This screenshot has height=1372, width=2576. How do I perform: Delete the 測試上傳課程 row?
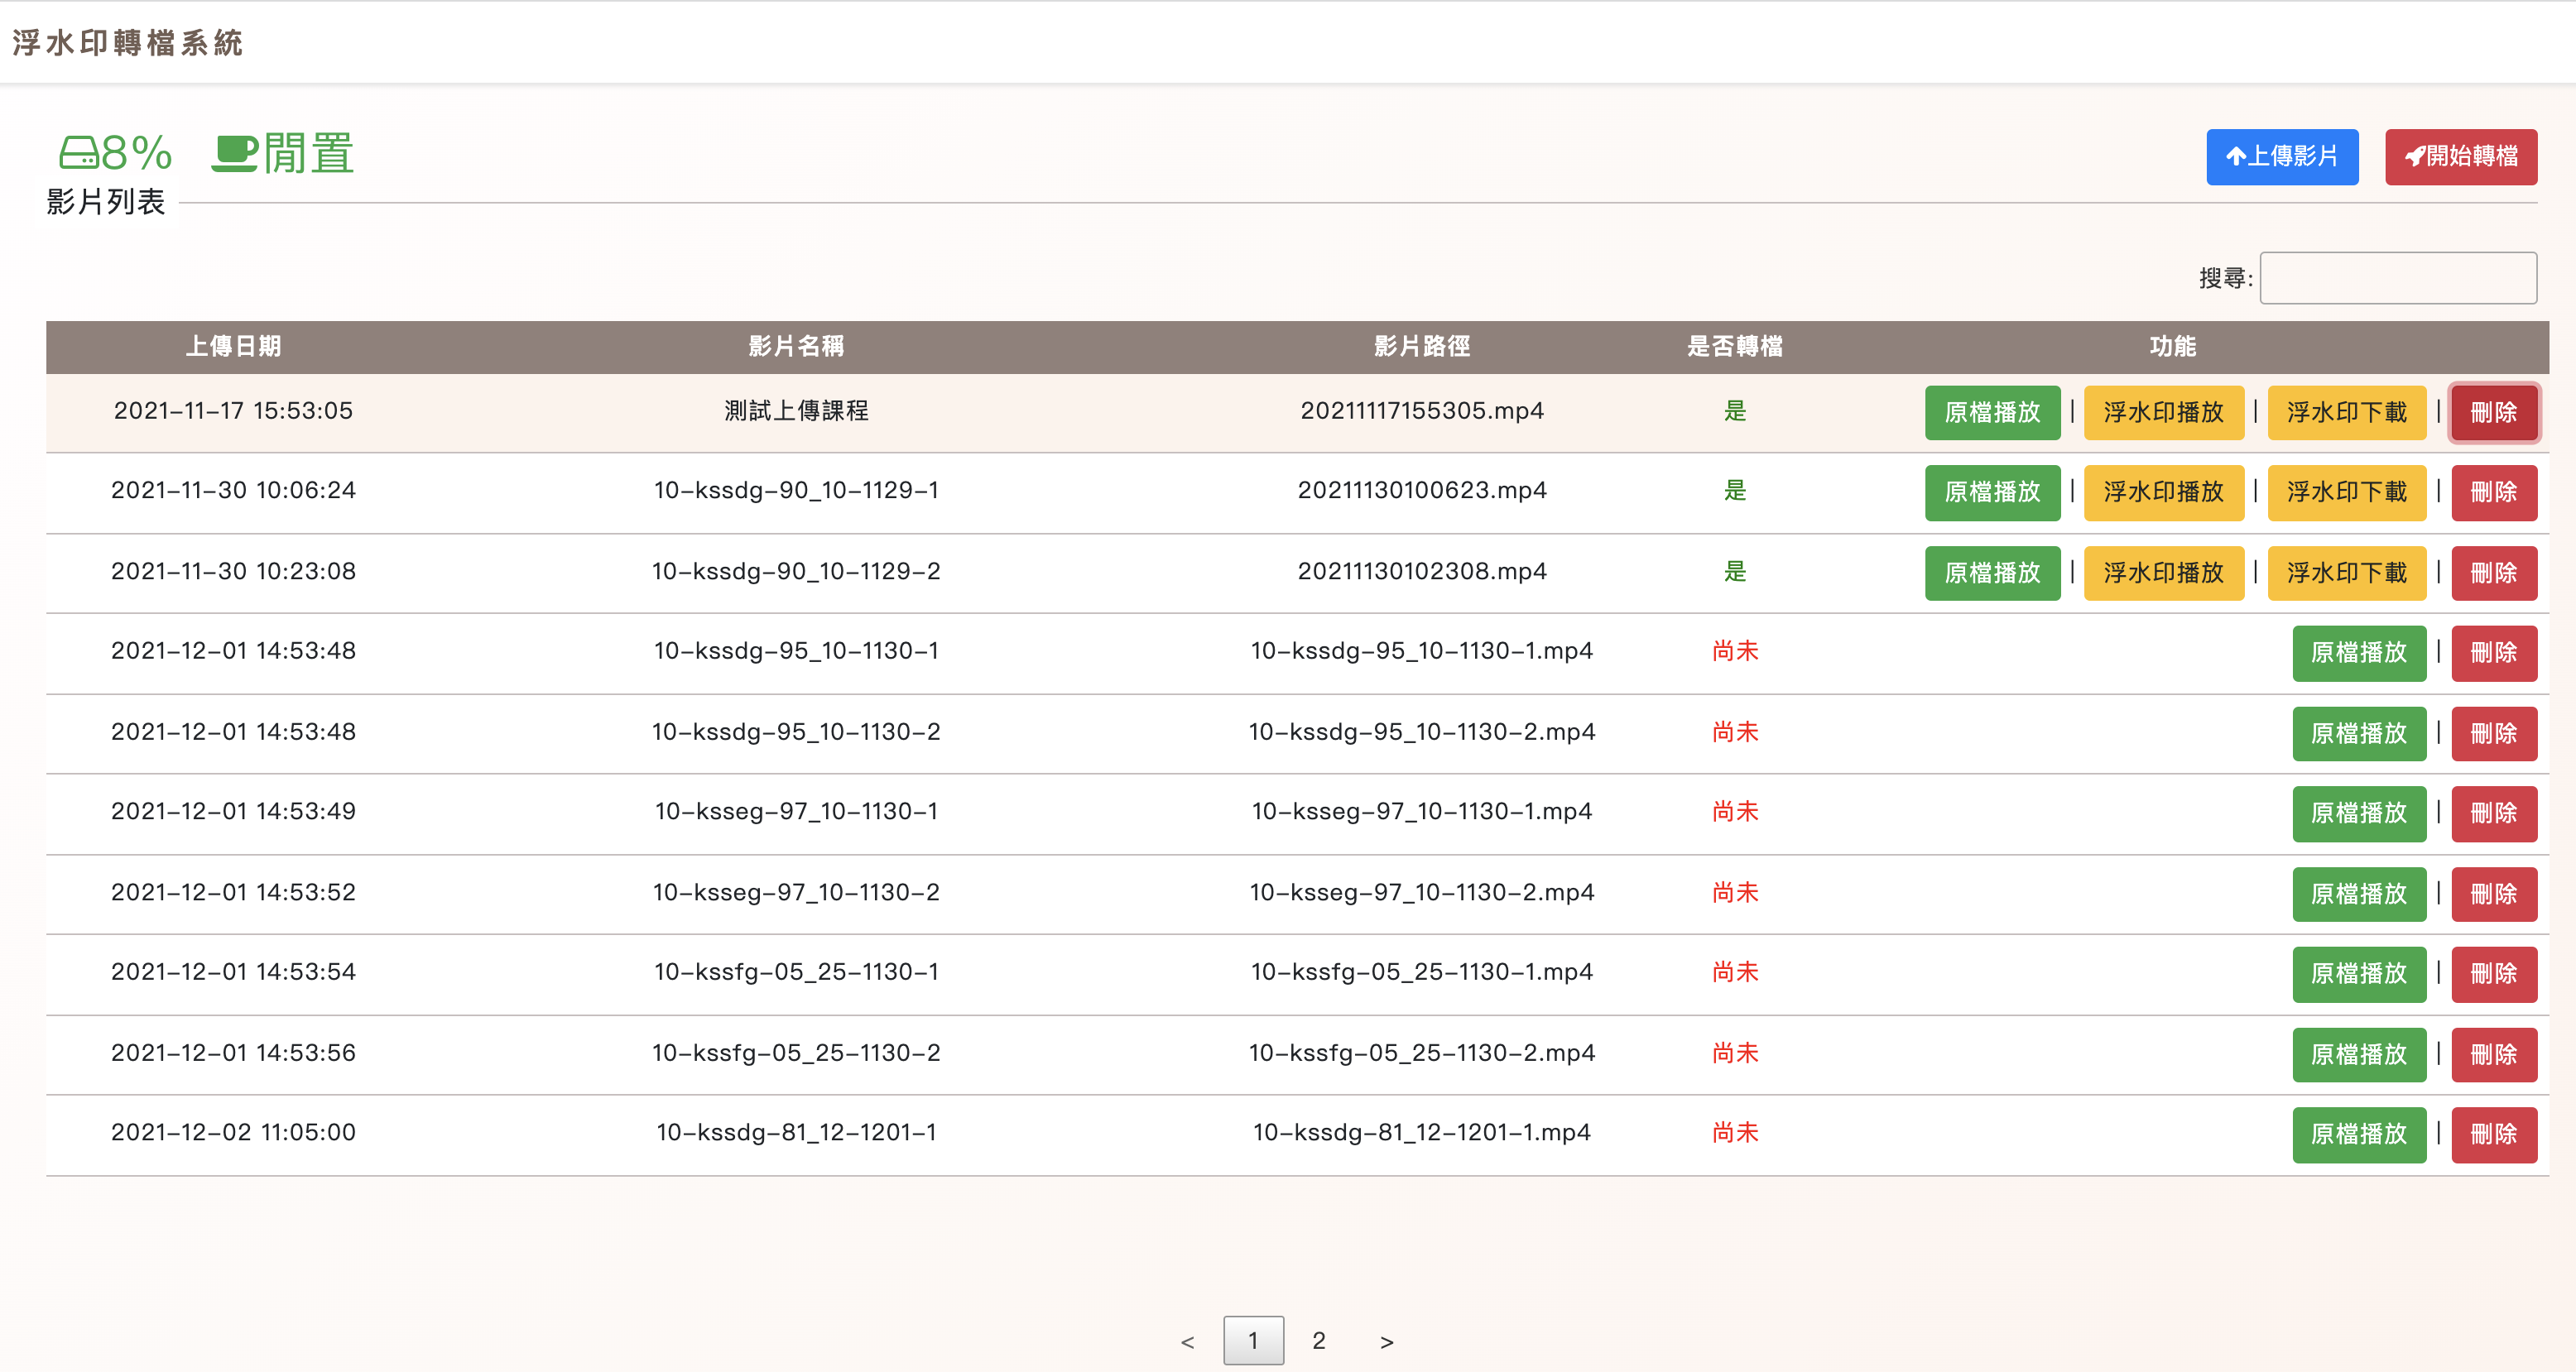coord(2493,412)
